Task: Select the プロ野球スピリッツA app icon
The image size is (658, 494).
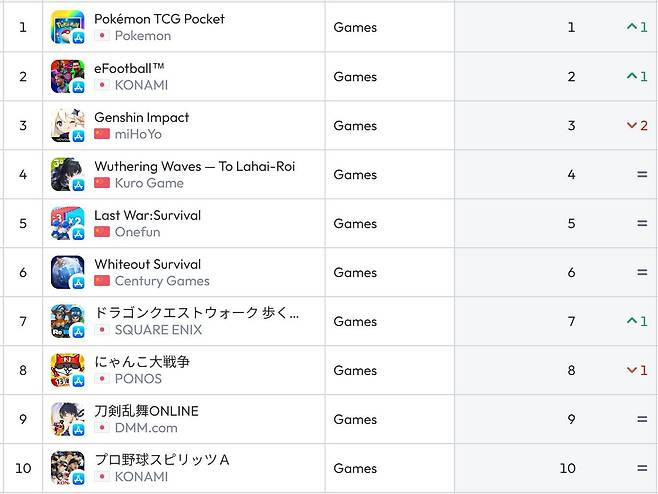Action: tap(67, 468)
